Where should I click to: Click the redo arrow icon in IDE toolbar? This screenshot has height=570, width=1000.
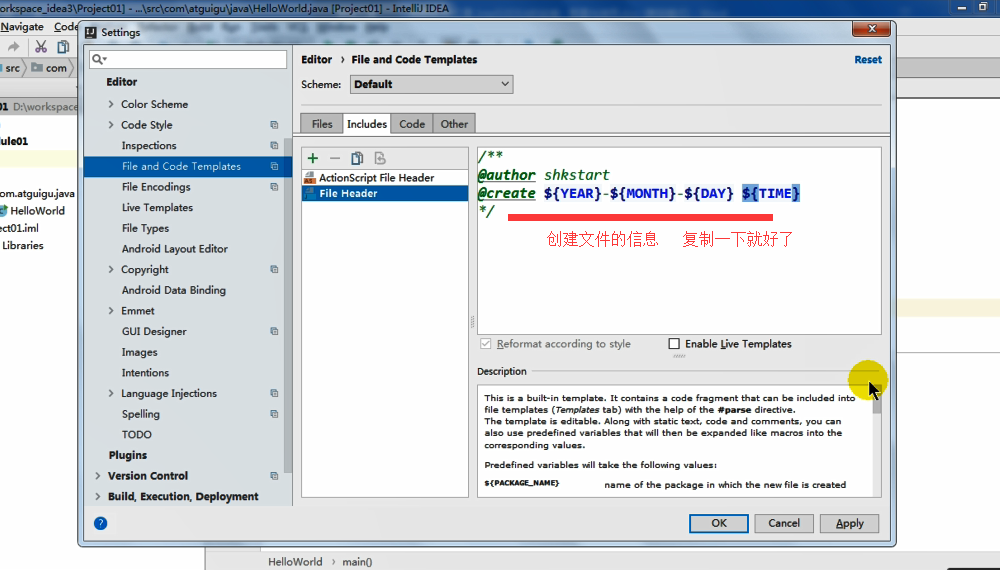click(x=13, y=47)
